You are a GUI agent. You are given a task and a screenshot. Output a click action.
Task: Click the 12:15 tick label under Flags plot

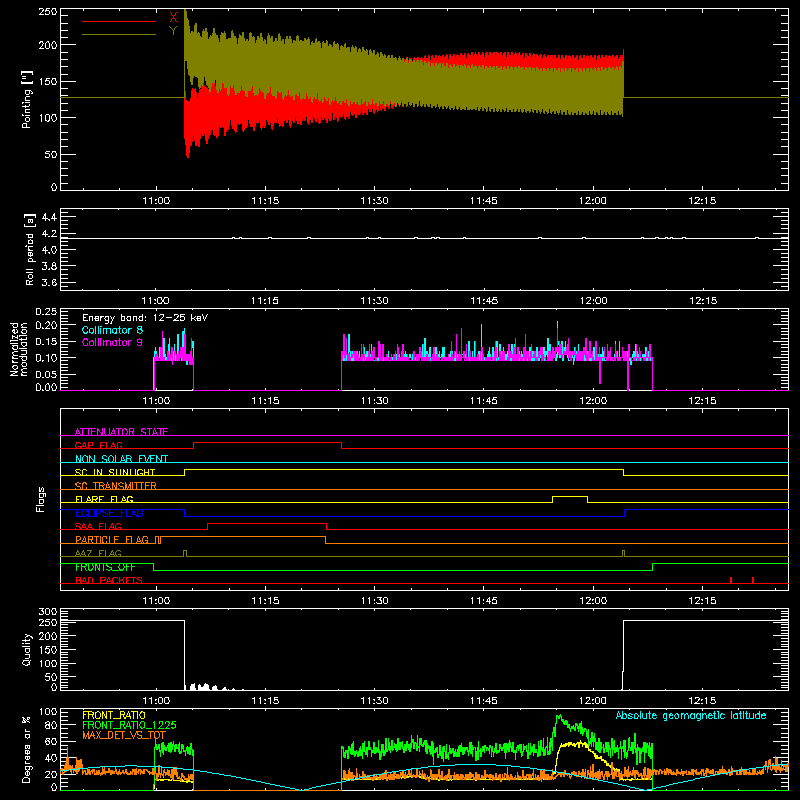(x=703, y=601)
